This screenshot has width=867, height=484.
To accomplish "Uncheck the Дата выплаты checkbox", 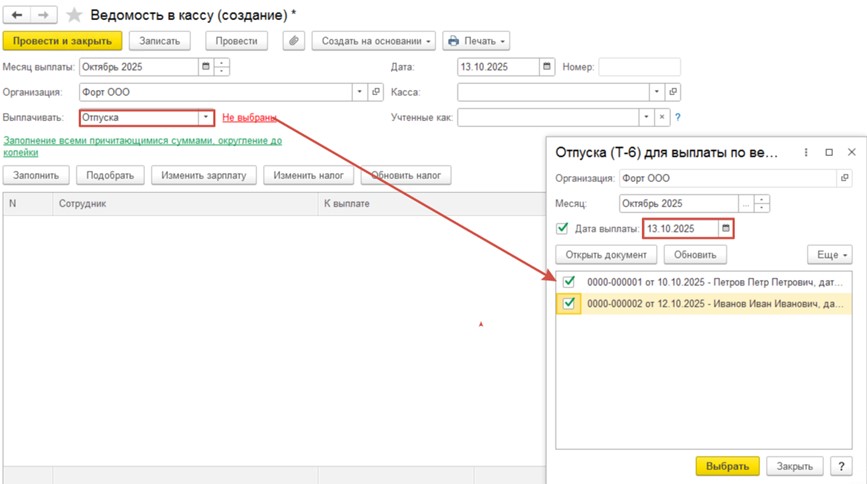I will [562, 229].
